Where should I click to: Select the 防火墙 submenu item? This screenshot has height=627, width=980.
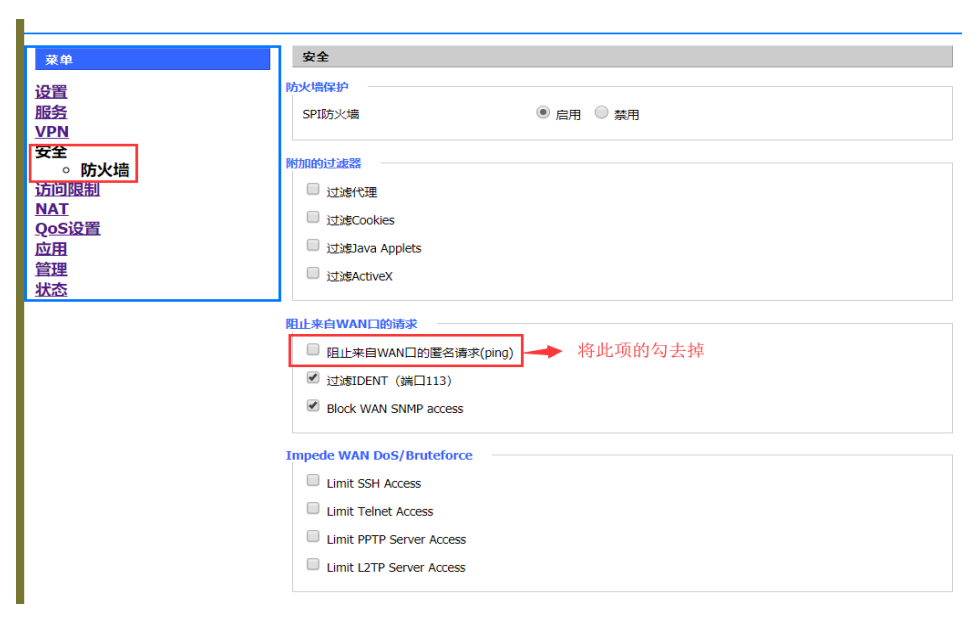104,170
